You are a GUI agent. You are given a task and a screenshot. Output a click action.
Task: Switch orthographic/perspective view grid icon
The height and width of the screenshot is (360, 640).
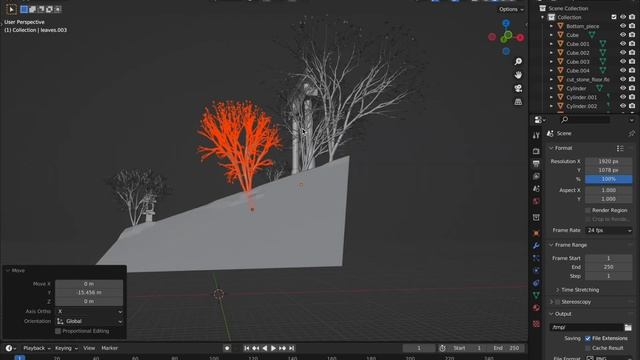[x=518, y=102]
